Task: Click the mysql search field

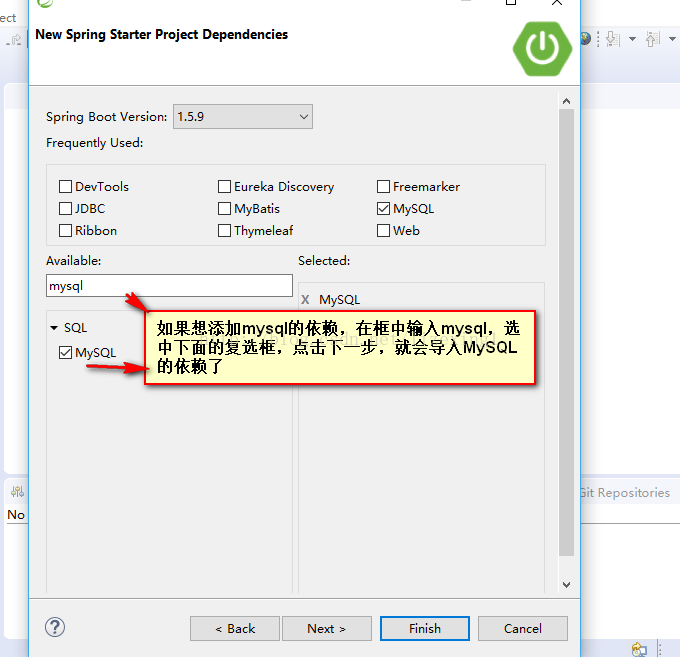Action: pos(169,286)
